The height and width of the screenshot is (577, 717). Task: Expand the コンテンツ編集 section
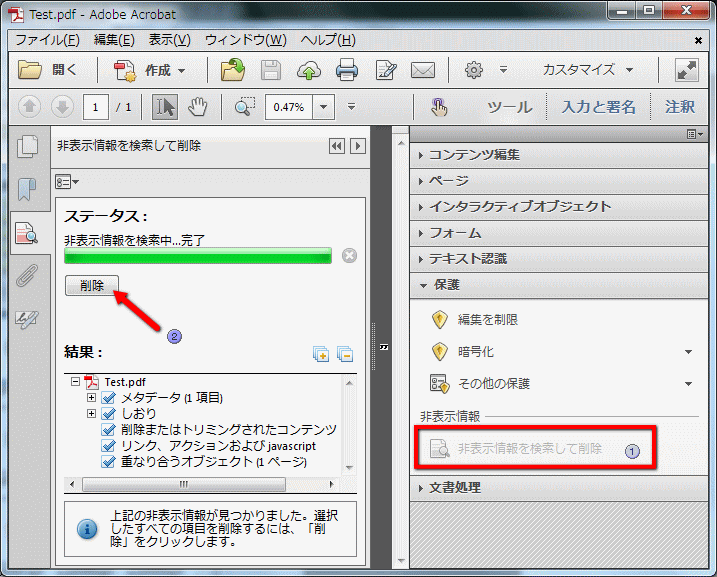[x=559, y=155]
